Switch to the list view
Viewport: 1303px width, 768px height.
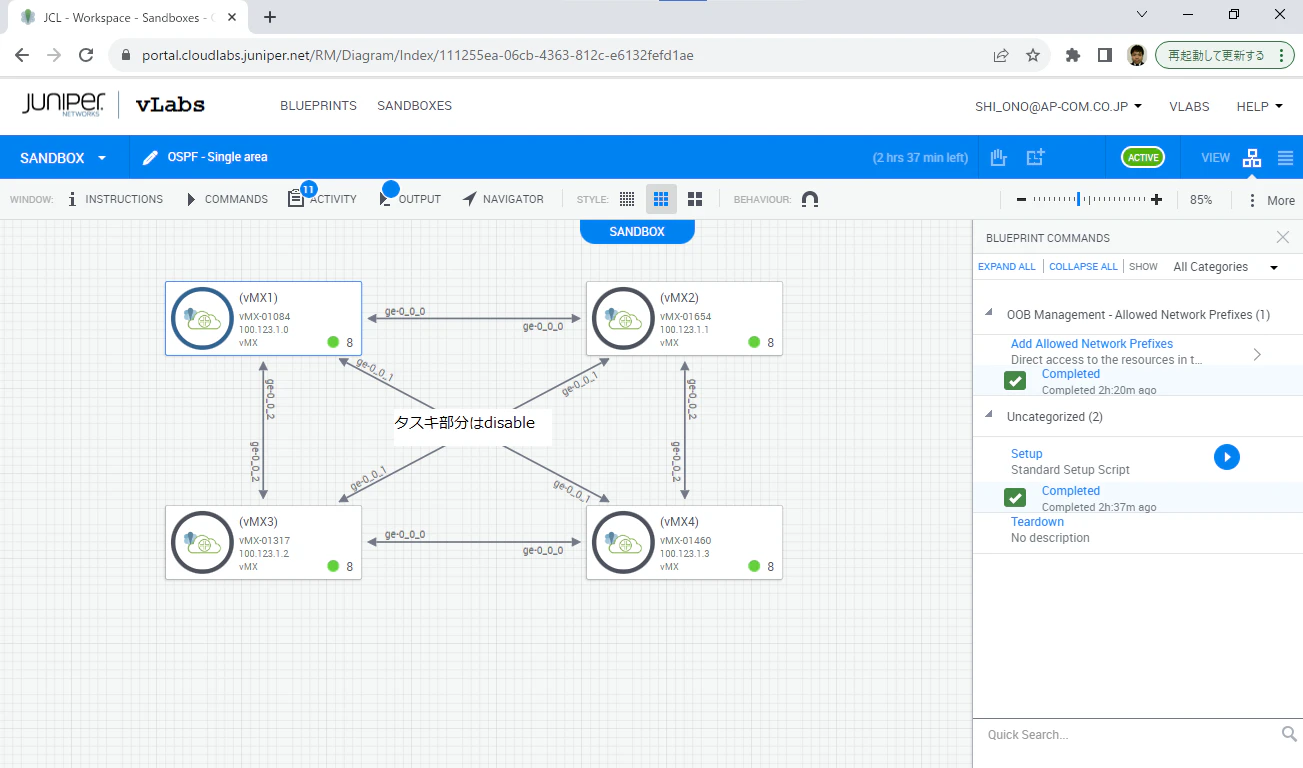click(1285, 158)
